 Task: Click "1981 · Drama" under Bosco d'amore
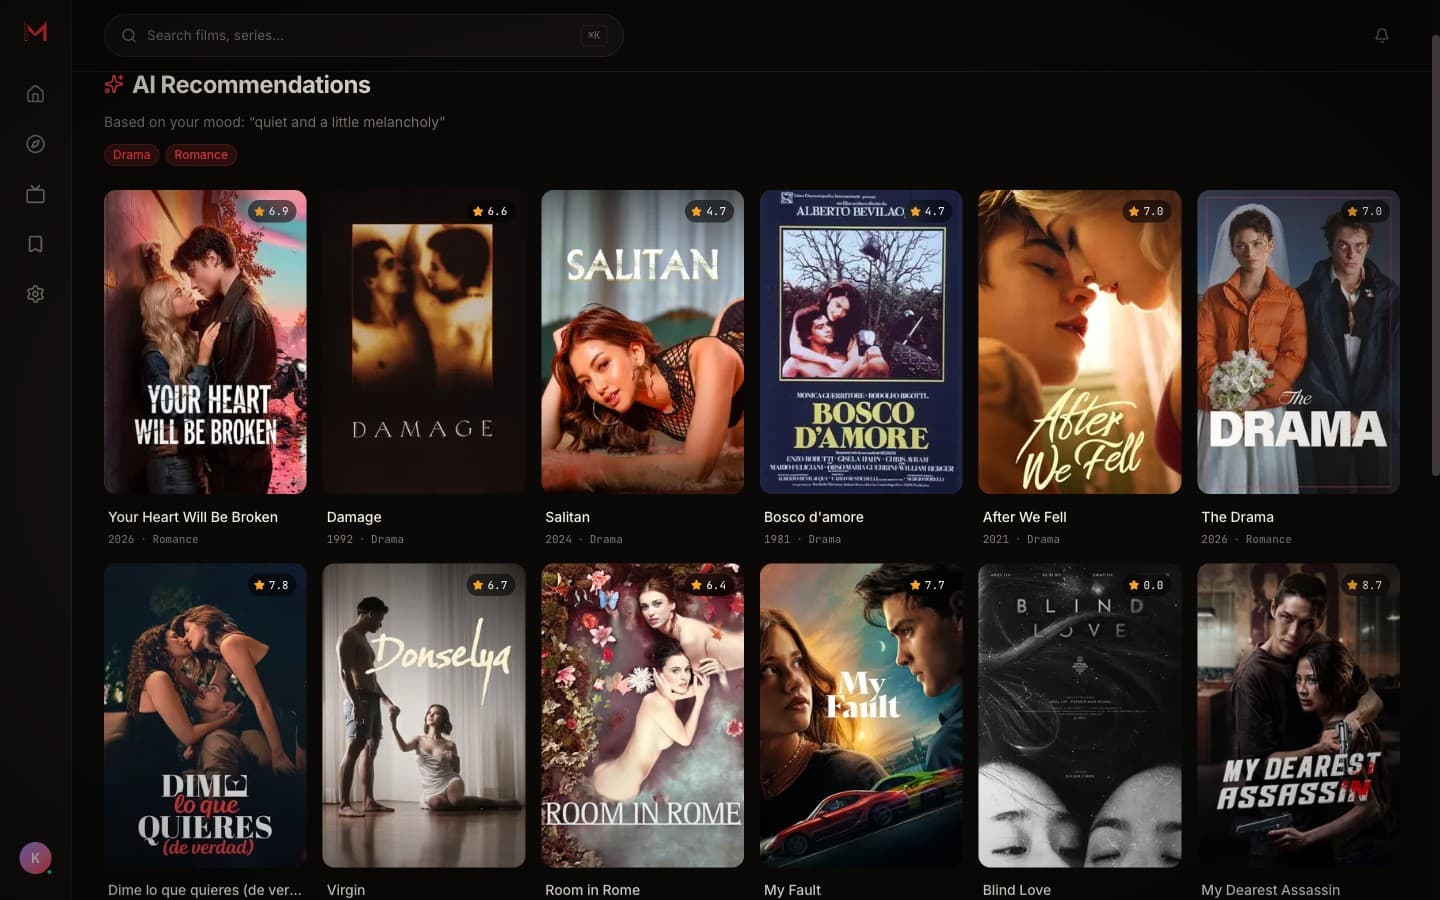(802, 539)
